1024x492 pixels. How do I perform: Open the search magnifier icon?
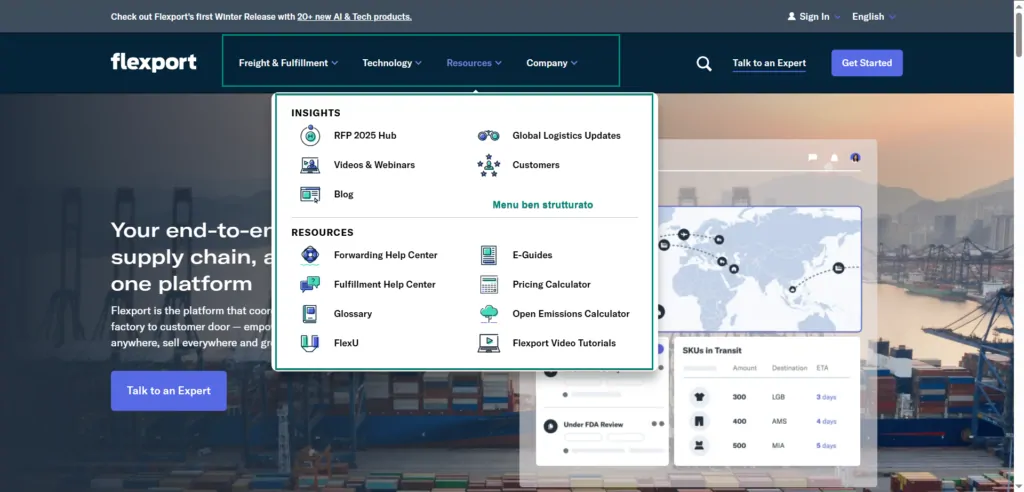704,63
